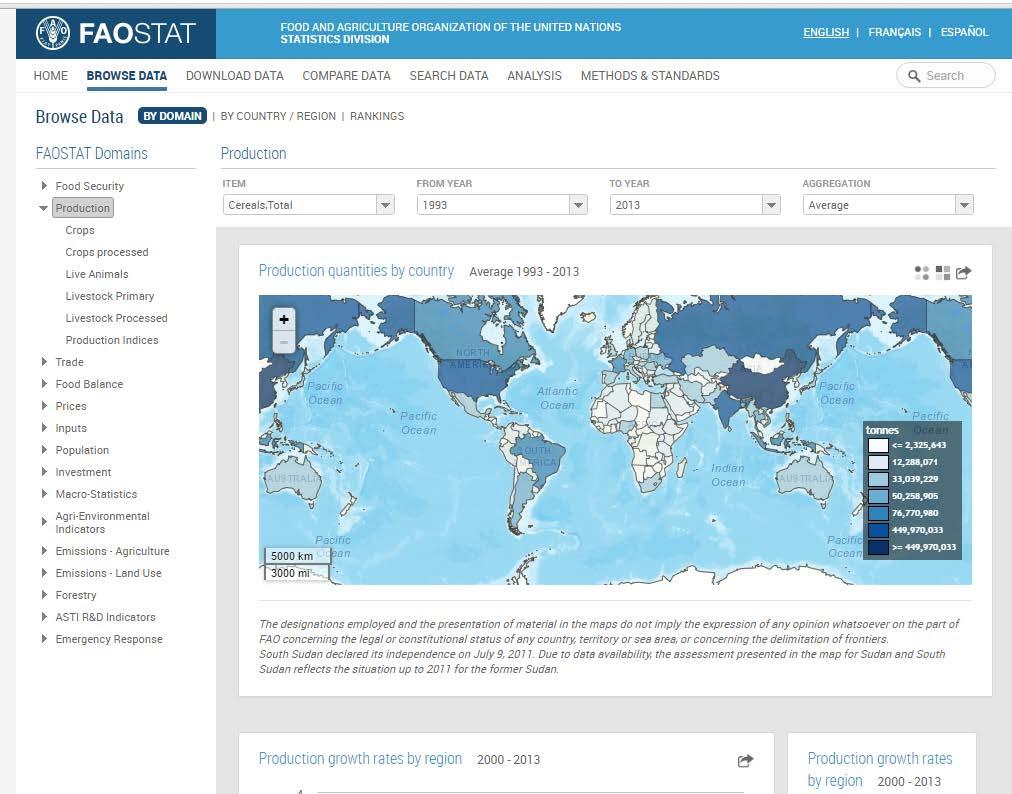Click the search magnifier icon

pos(914,76)
